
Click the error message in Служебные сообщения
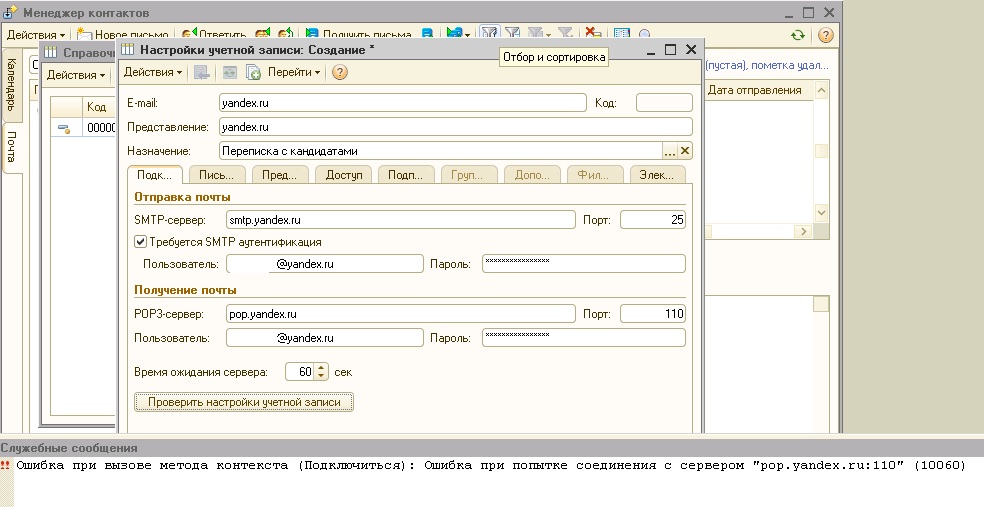point(491,465)
